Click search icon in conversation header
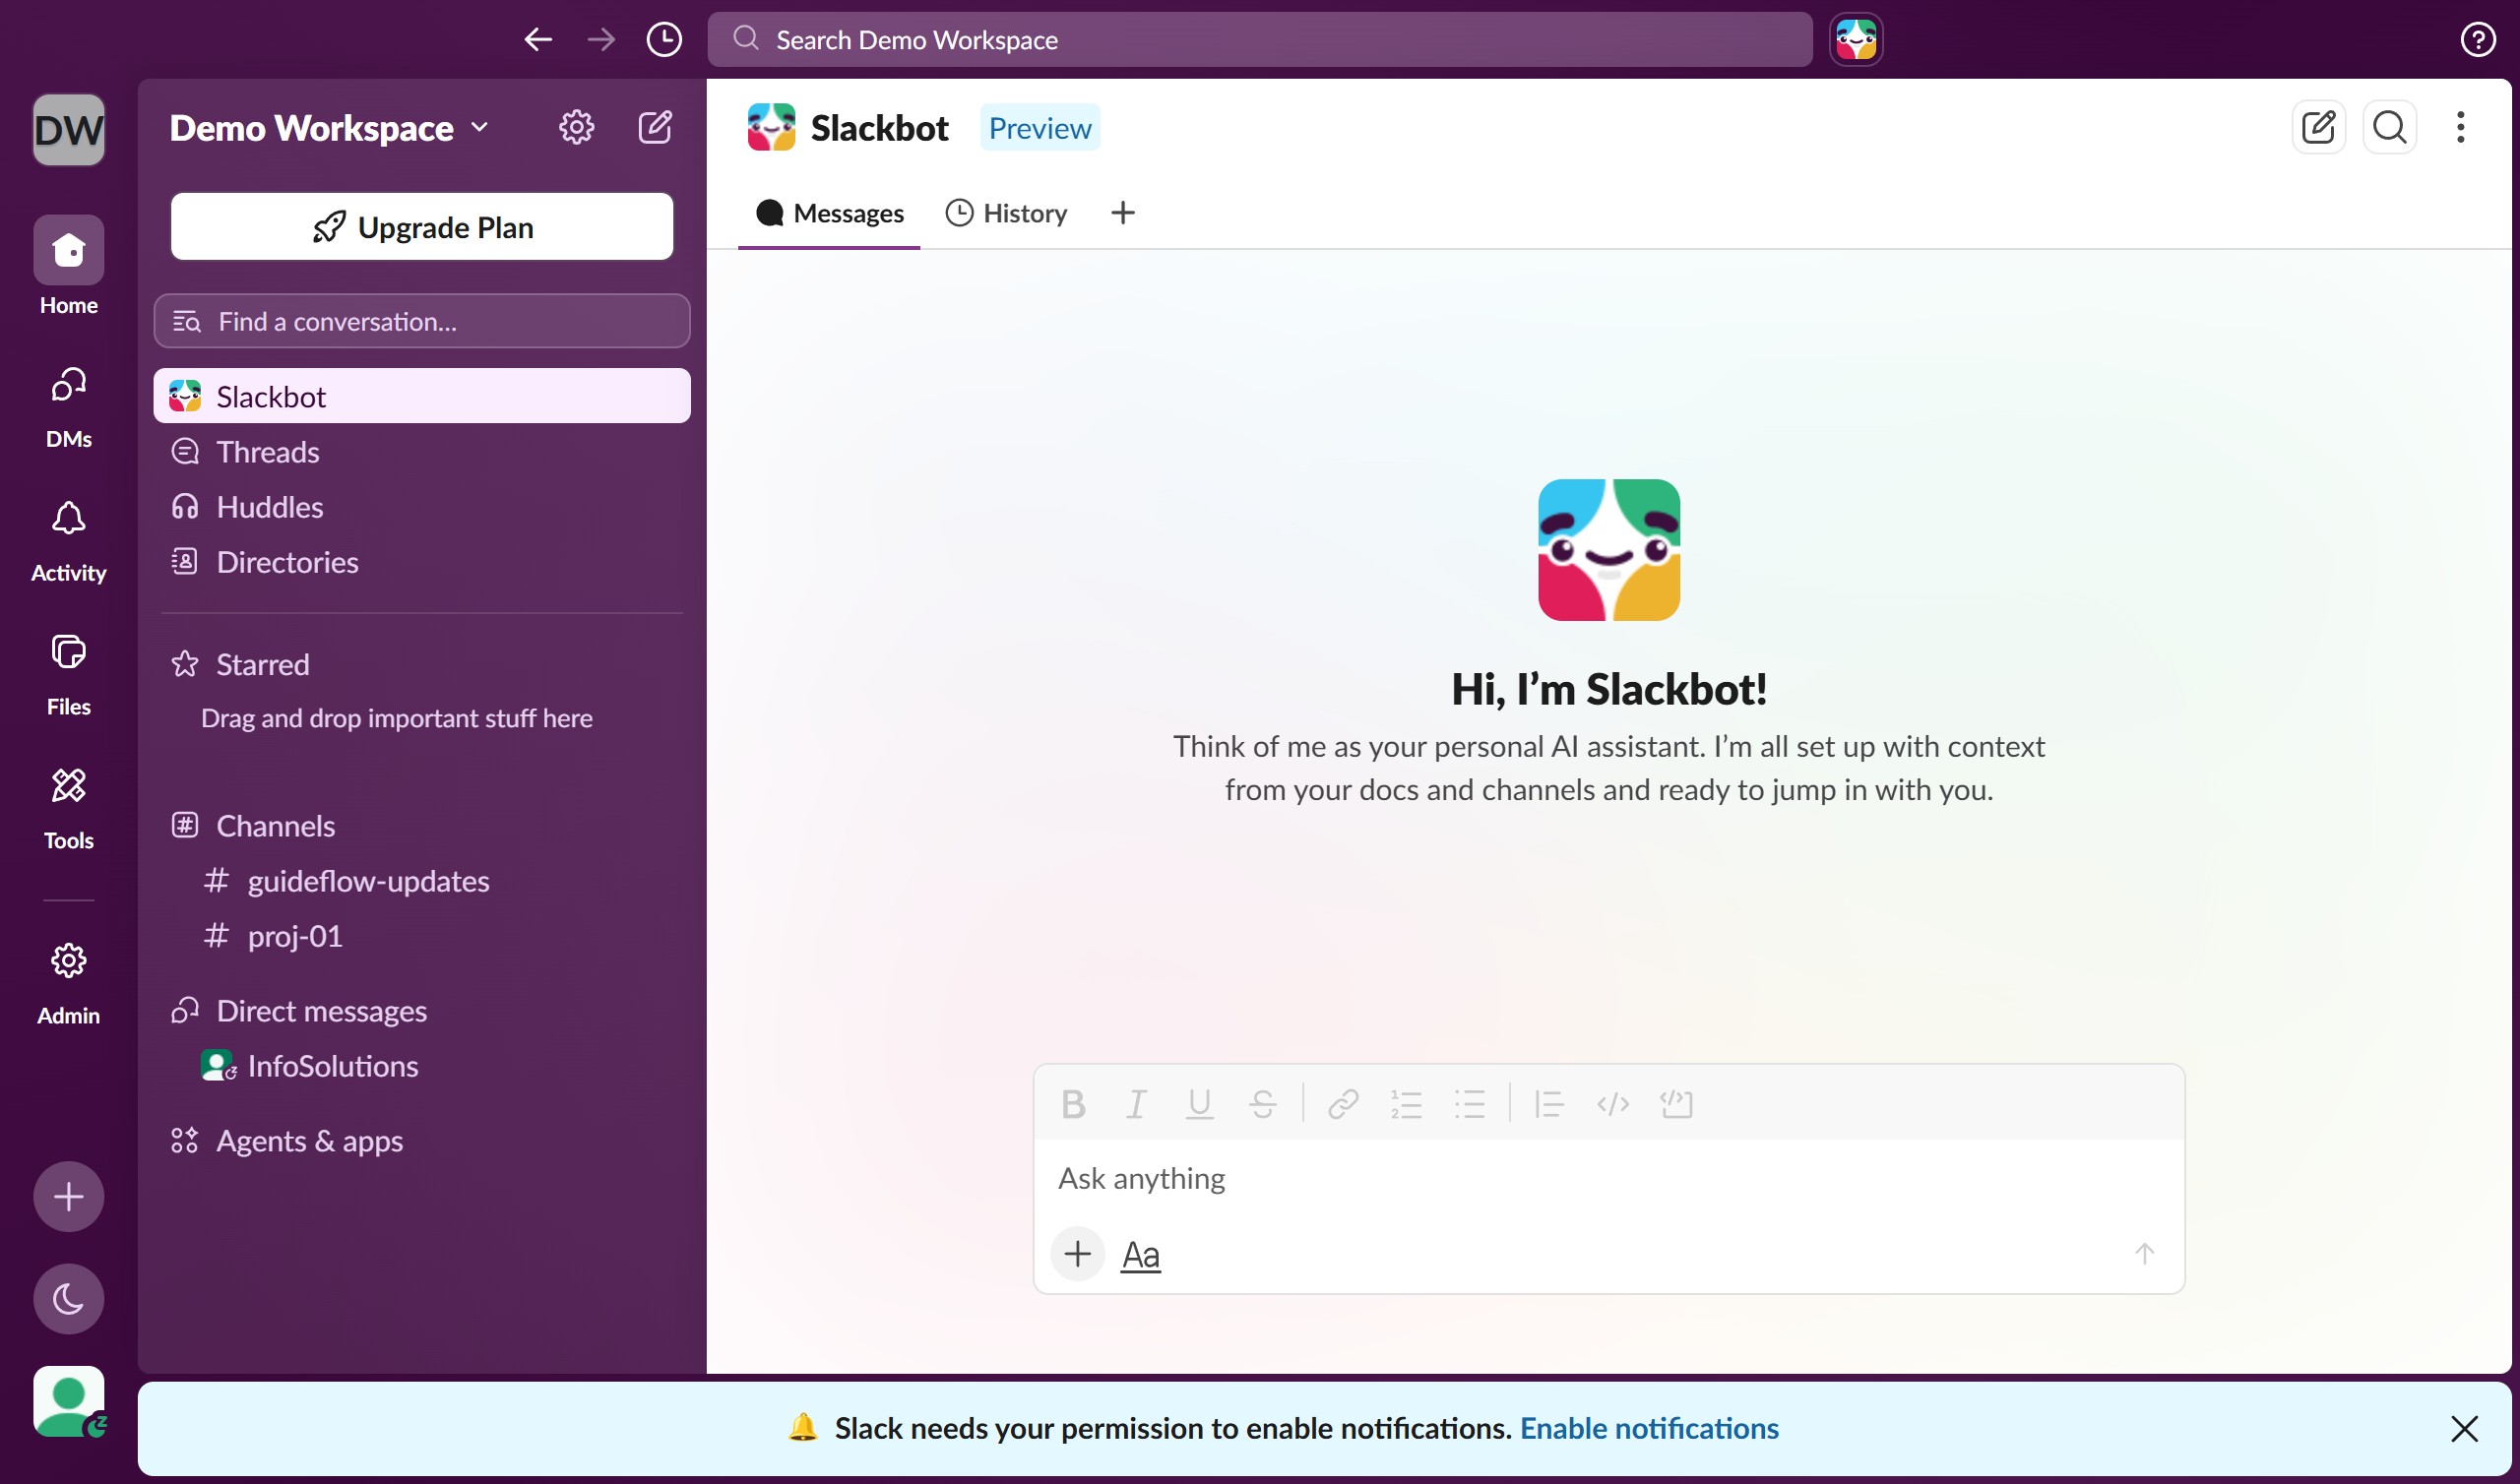The image size is (2520, 1484). 2389,127
